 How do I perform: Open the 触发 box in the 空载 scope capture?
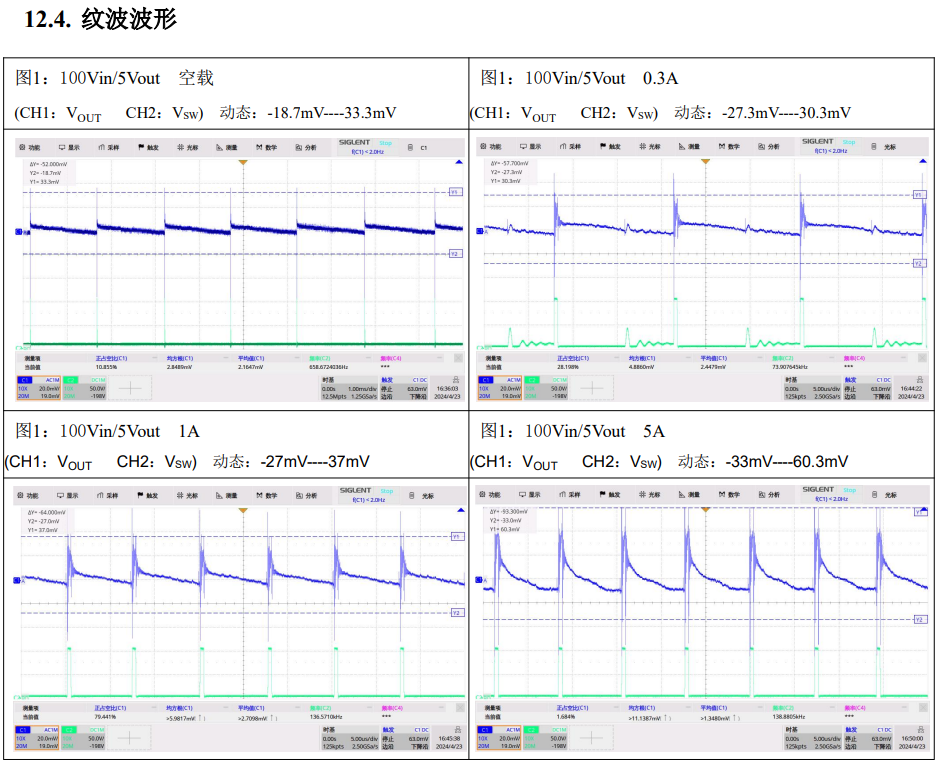tap(404, 388)
